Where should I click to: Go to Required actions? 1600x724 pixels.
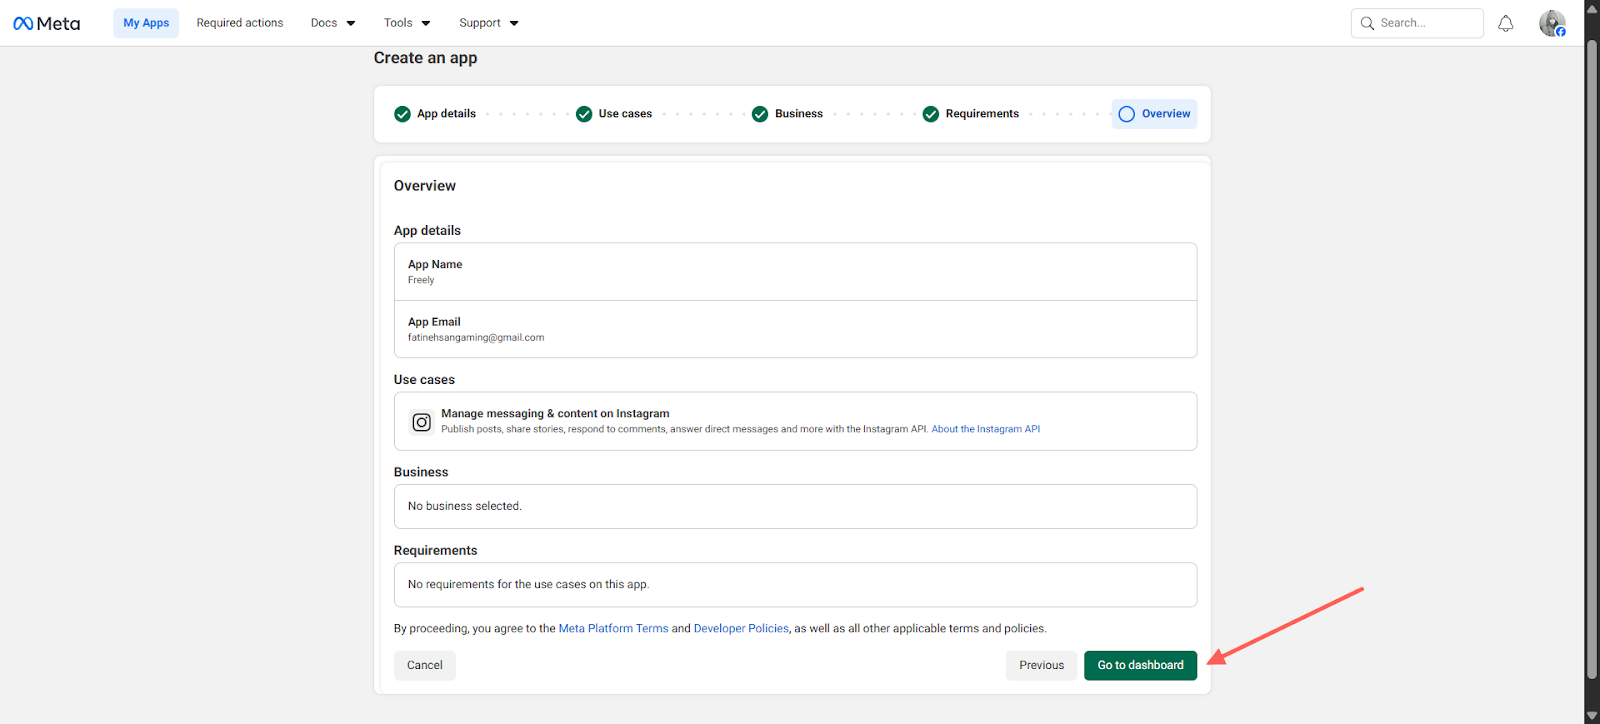coord(240,23)
